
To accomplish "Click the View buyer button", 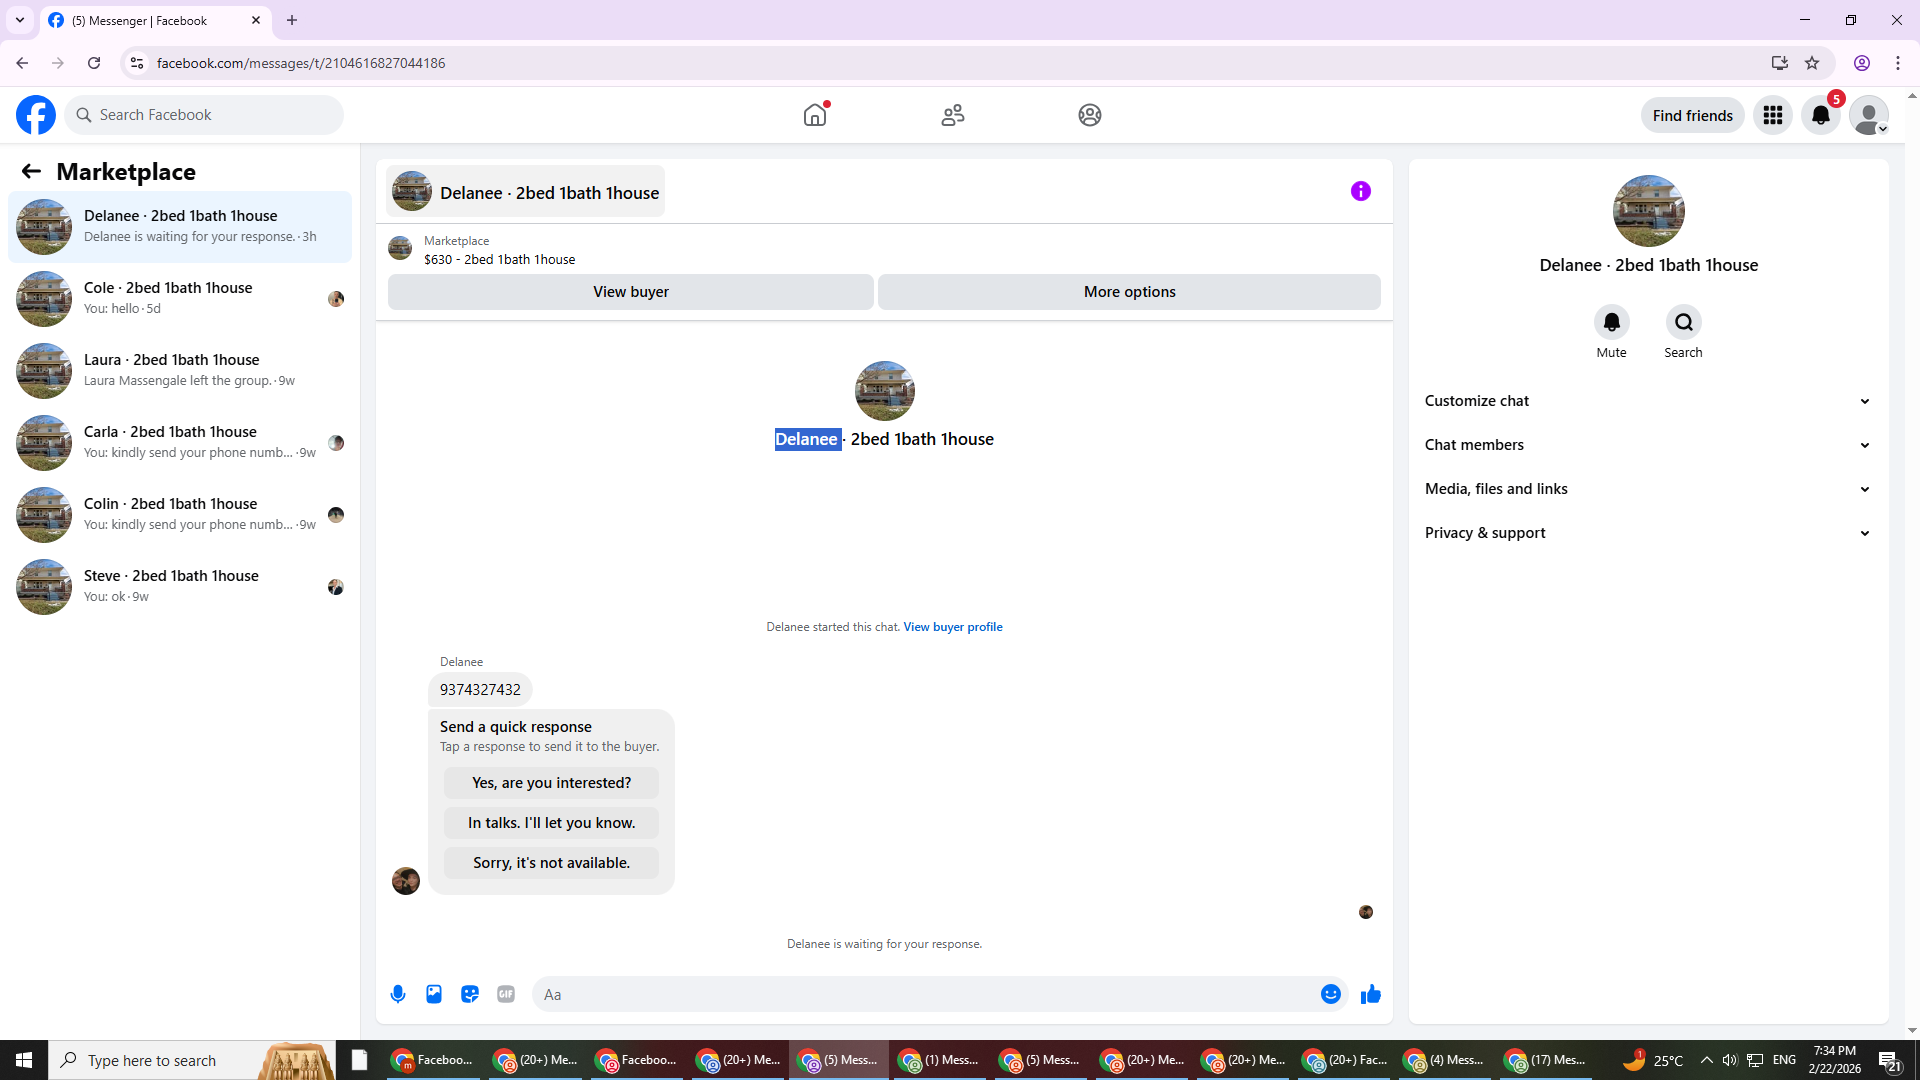I will [x=631, y=292].
